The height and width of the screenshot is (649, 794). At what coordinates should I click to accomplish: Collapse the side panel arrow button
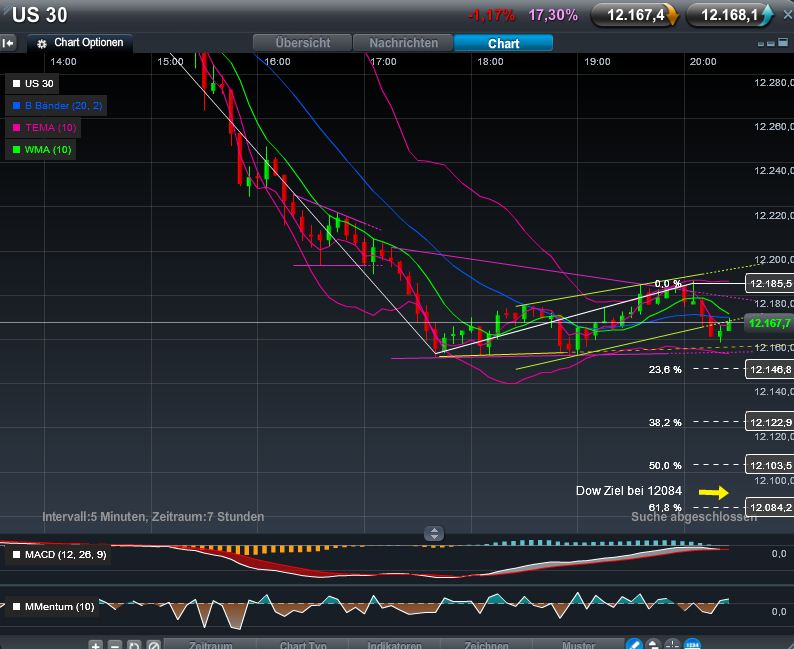(x=8, y=43)
